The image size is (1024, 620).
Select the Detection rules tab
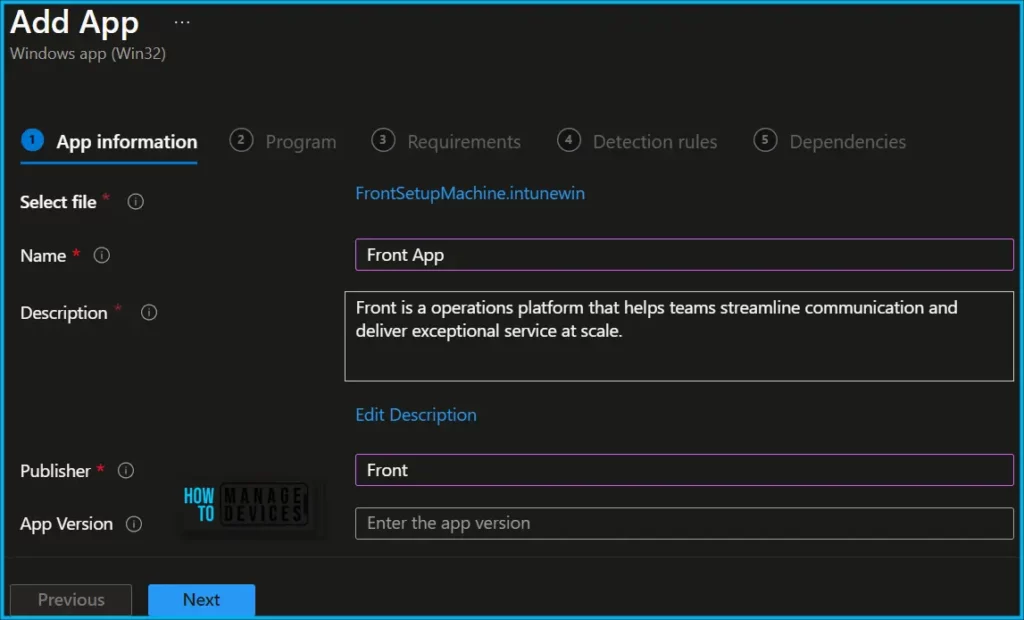(637, 142)
